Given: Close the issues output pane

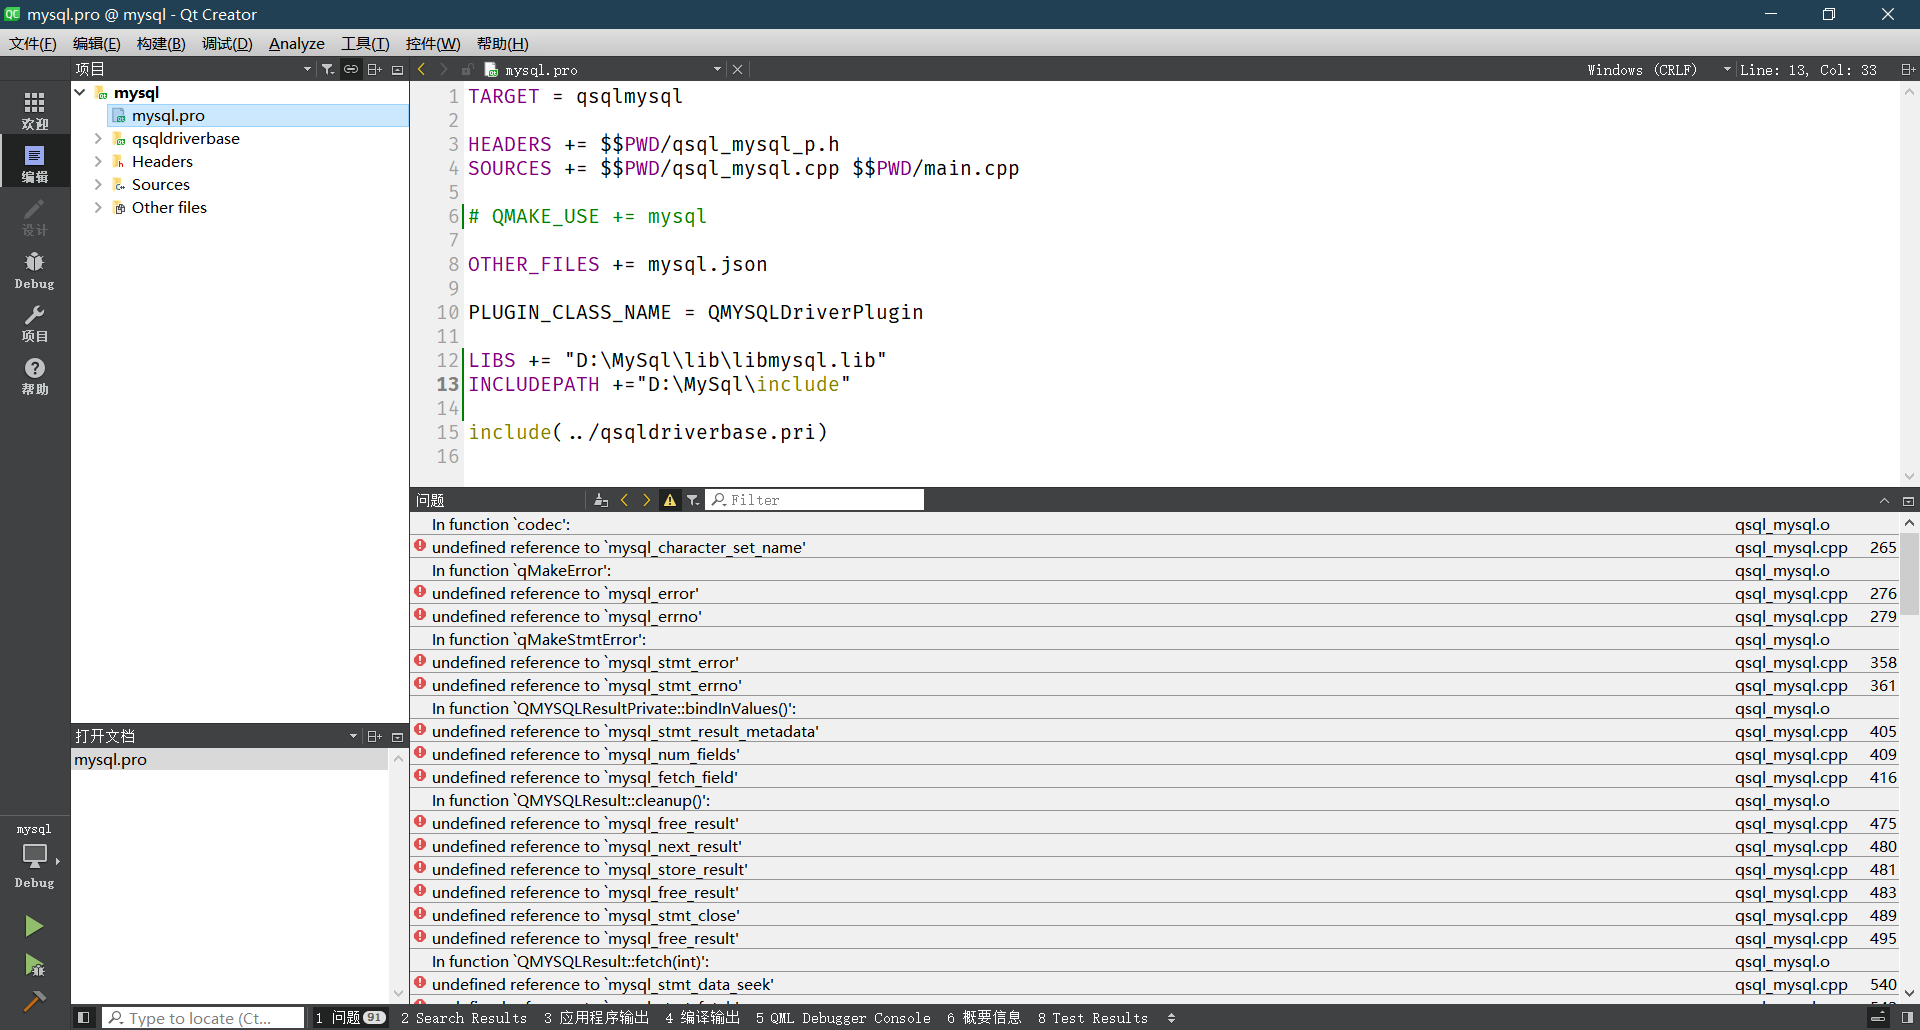Looking at the screenshot, I should [x=1908, y=500].
